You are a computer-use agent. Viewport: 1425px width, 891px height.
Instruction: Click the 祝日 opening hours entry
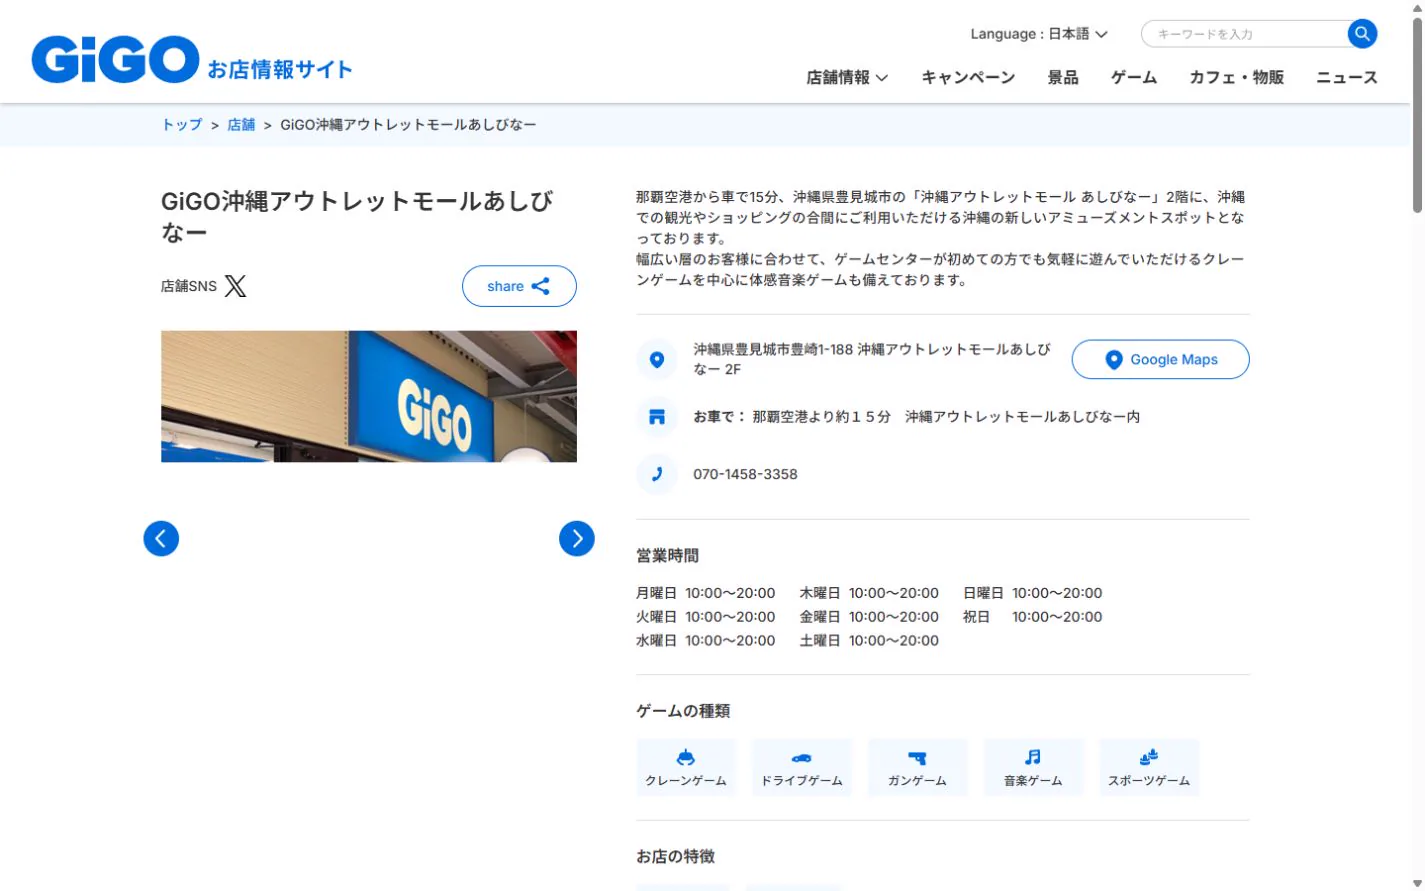(1033, 617)
